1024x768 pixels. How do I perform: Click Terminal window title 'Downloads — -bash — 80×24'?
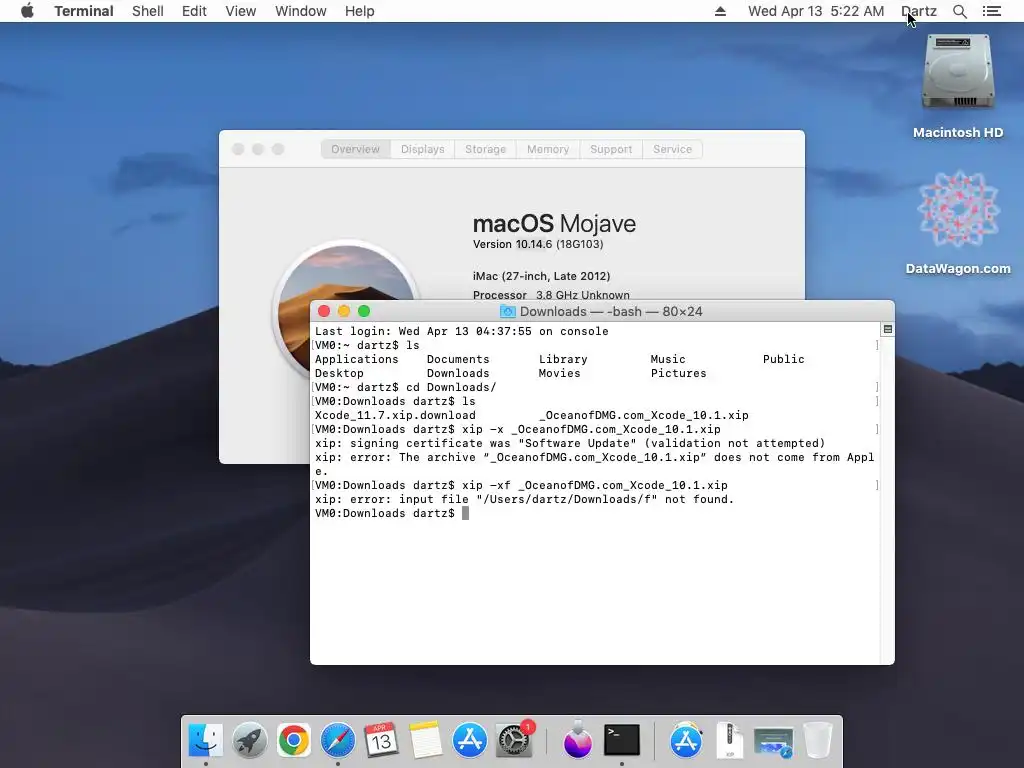pos(611,312)
